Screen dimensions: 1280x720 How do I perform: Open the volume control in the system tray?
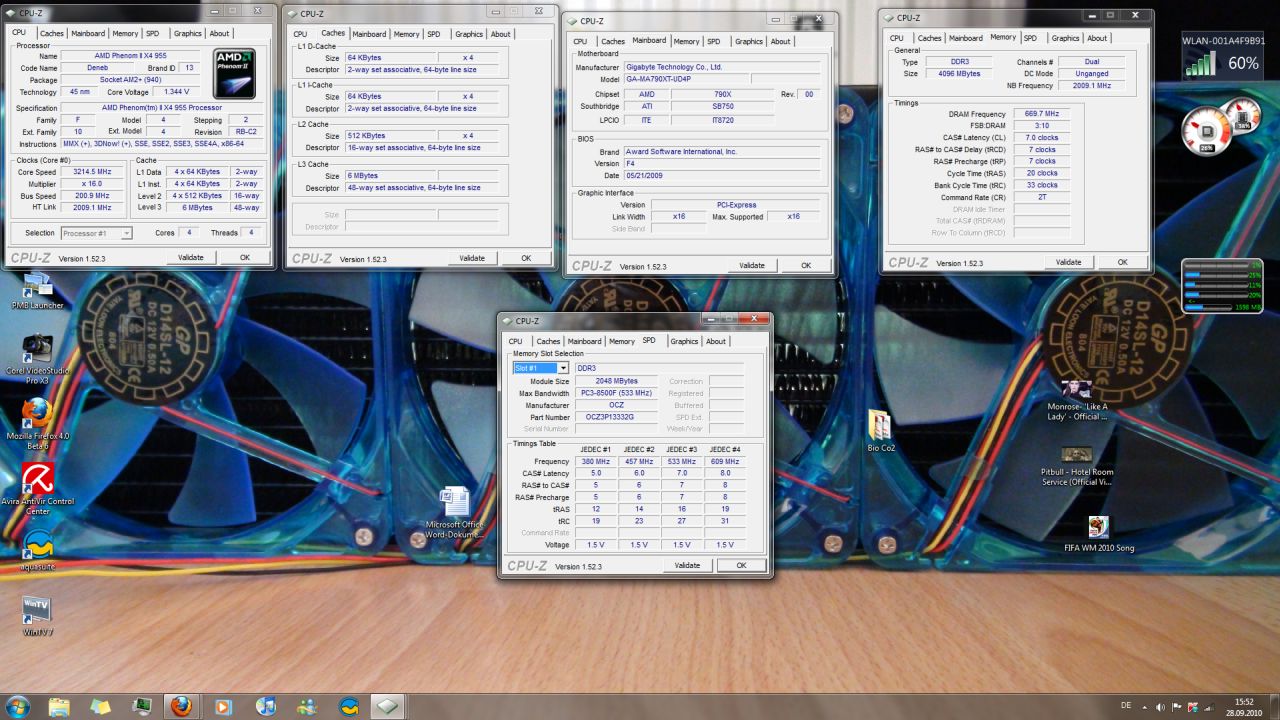pyautogui.click(x=1161, y=707)
